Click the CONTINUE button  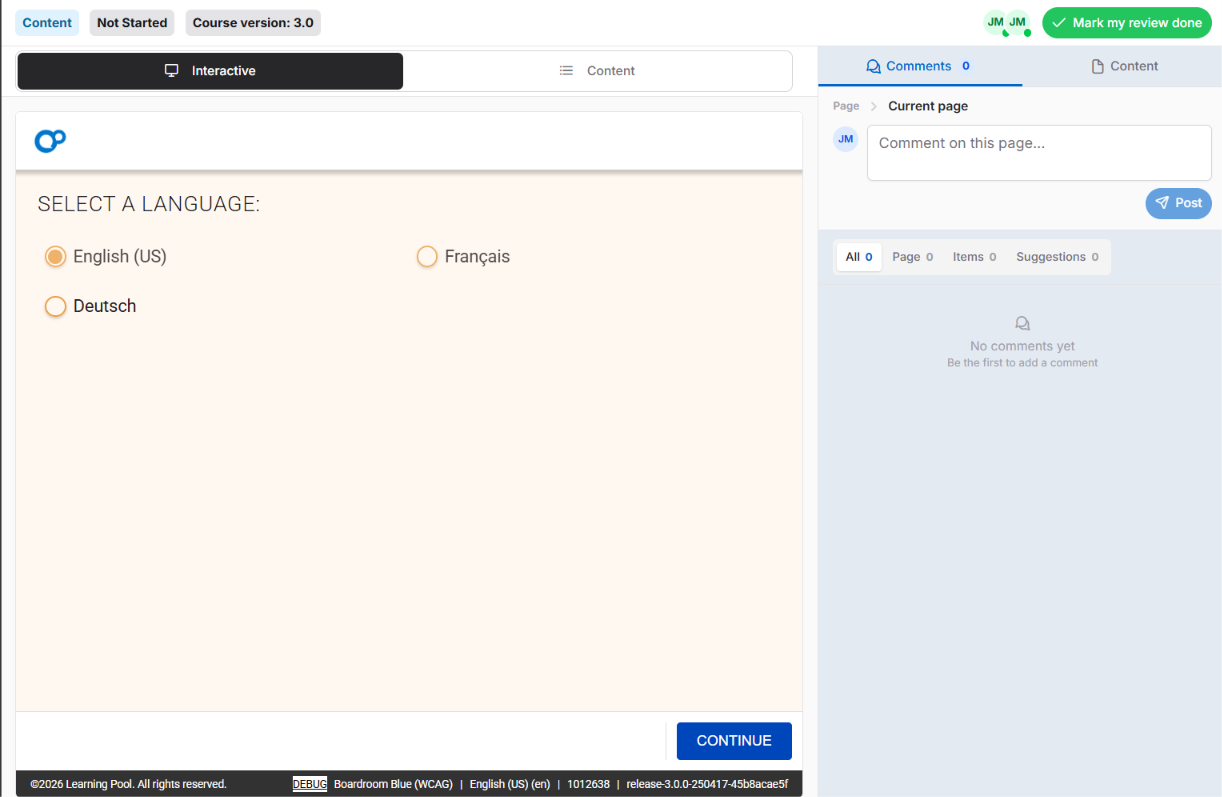pyautogui.click(x=734, y=741)
